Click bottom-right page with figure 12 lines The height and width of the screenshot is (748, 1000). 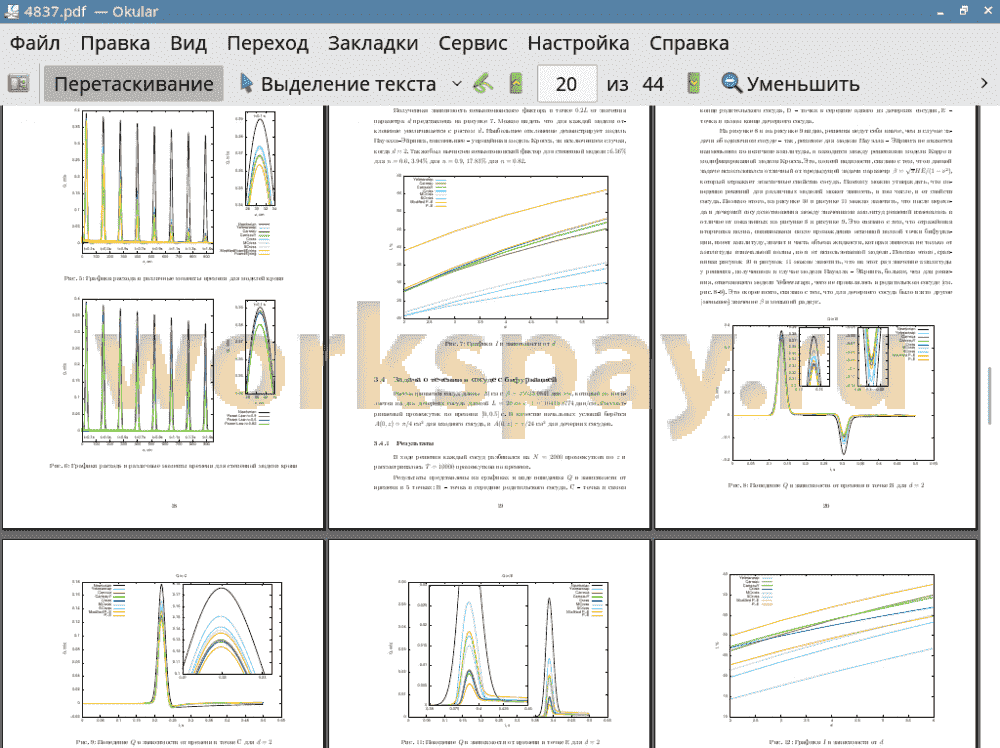click(x=816, y=644)
